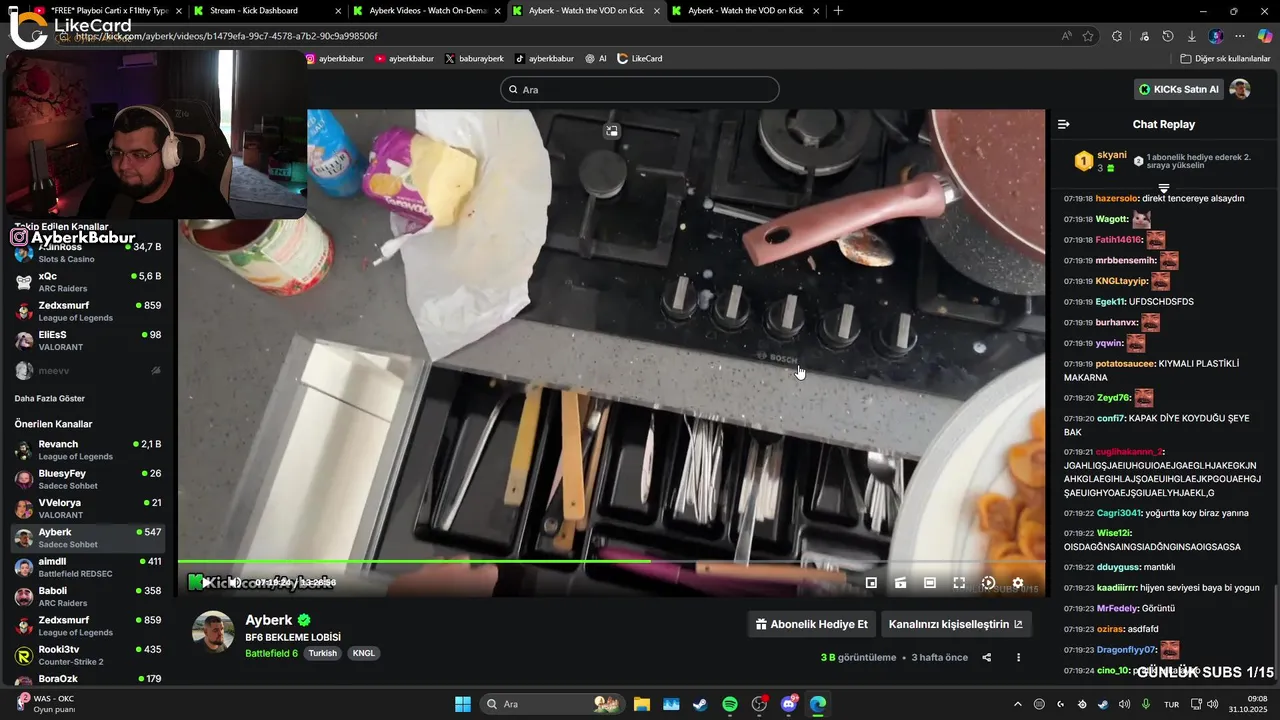Click KICKs Satın Al button
This screenshot has height=720, width=1280.
click(x=1179, y=89)
